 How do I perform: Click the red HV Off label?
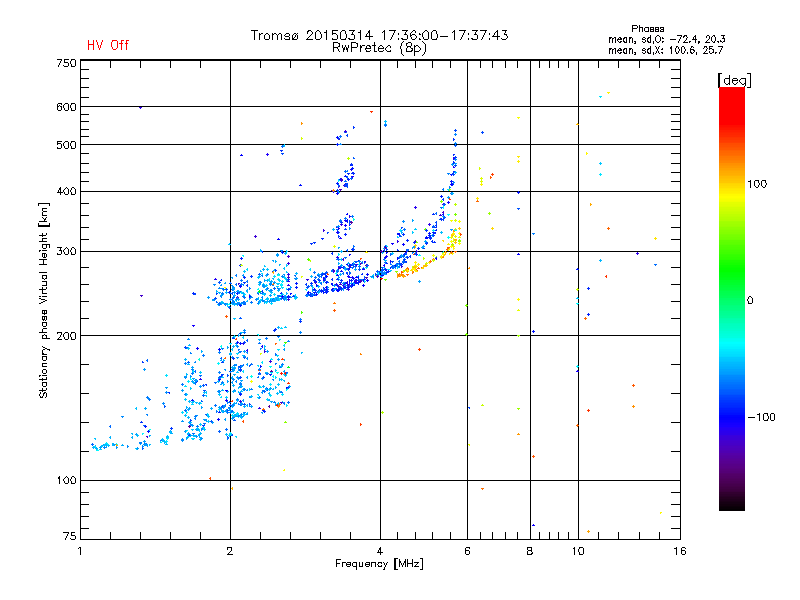pyautogui.click(x=108, y=45)
